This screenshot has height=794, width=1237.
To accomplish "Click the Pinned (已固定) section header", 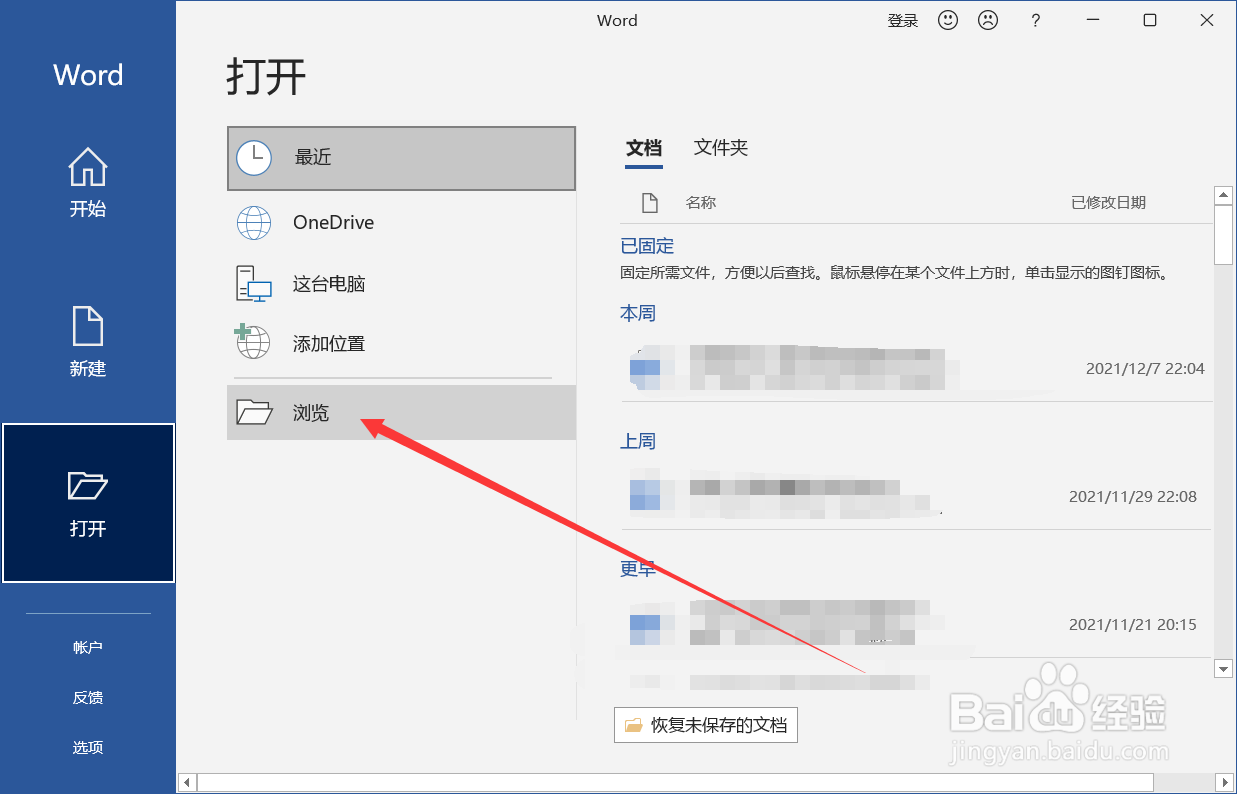I will pyautogui.click(x=646, y=245).
